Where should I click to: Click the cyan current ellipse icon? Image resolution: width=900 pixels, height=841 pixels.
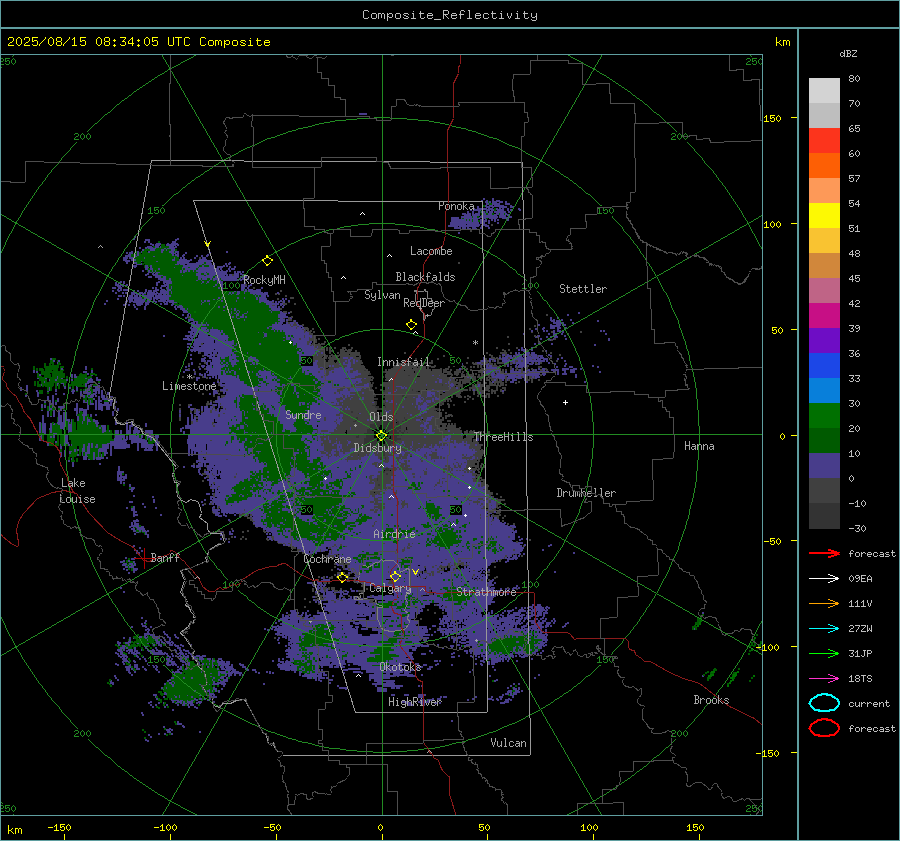coord(824,703)
